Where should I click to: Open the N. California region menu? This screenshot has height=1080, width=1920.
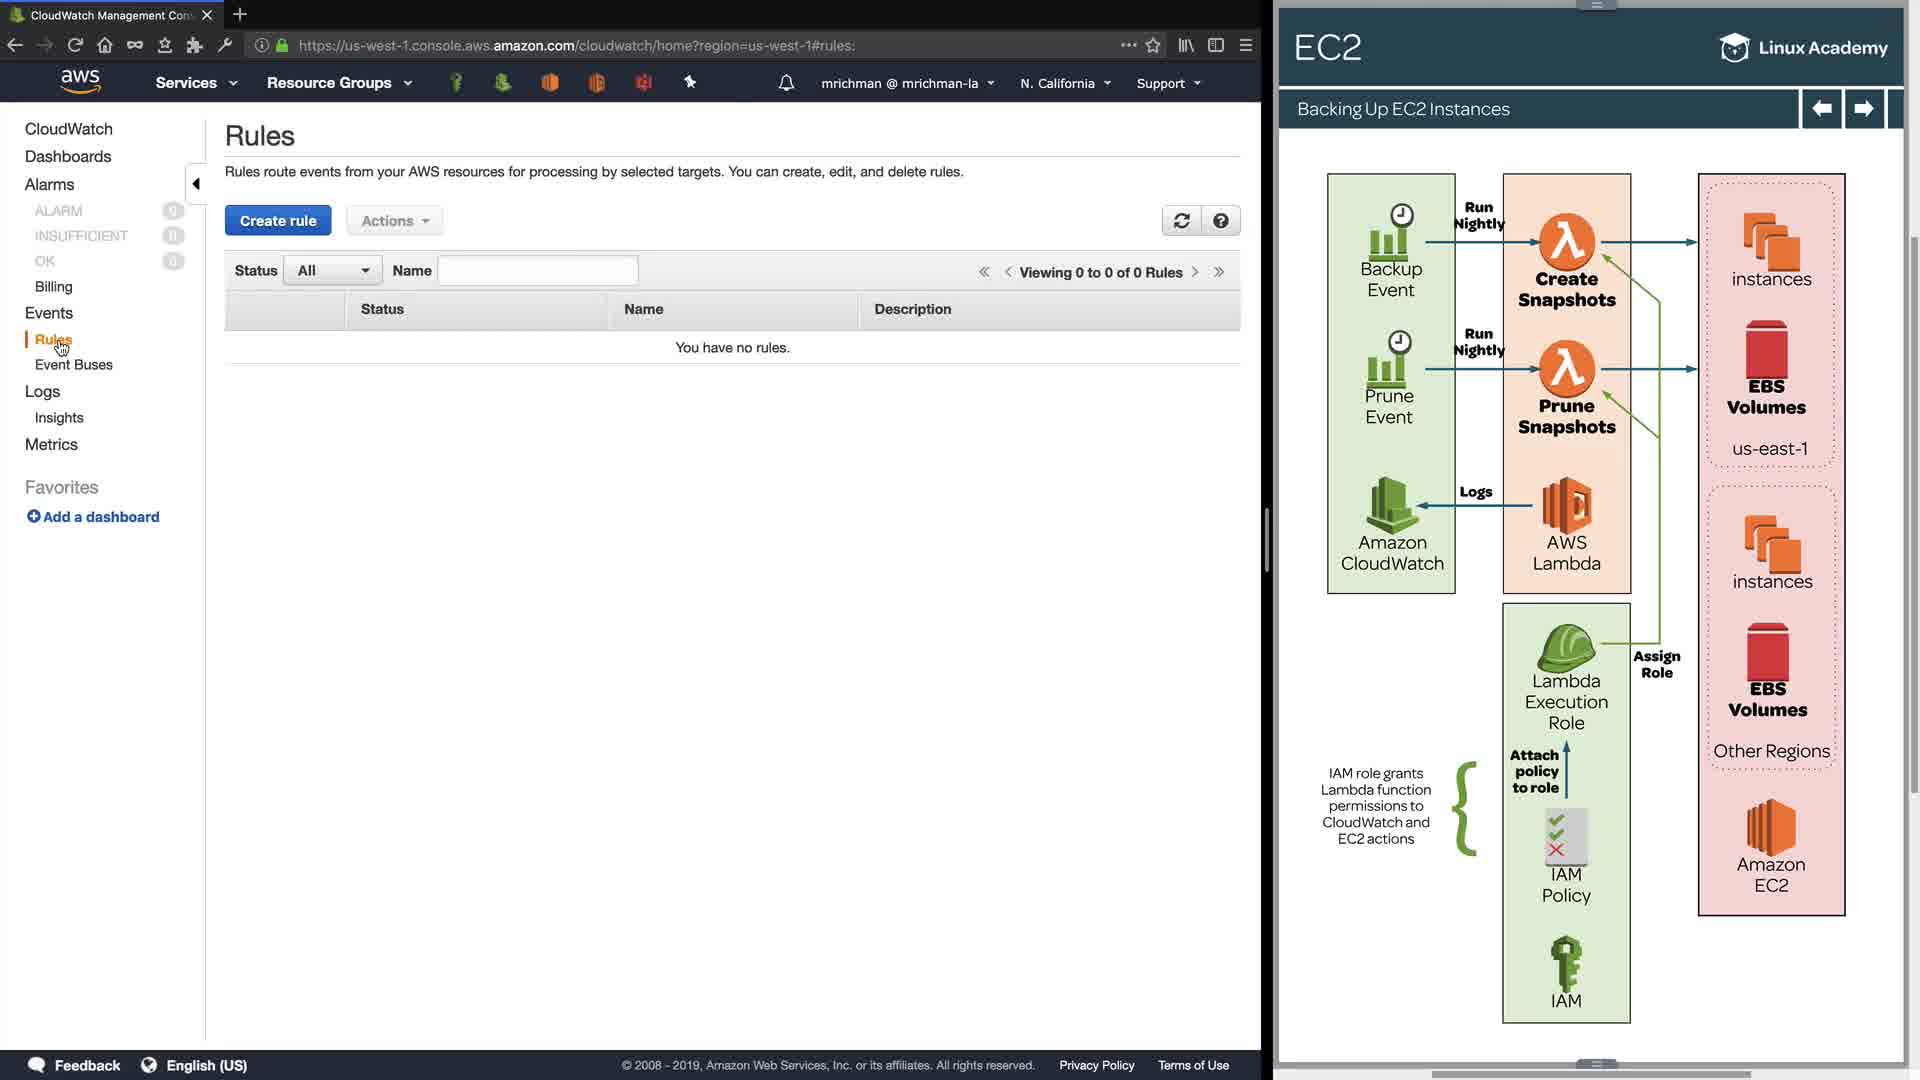click(x=1065, y=83)
